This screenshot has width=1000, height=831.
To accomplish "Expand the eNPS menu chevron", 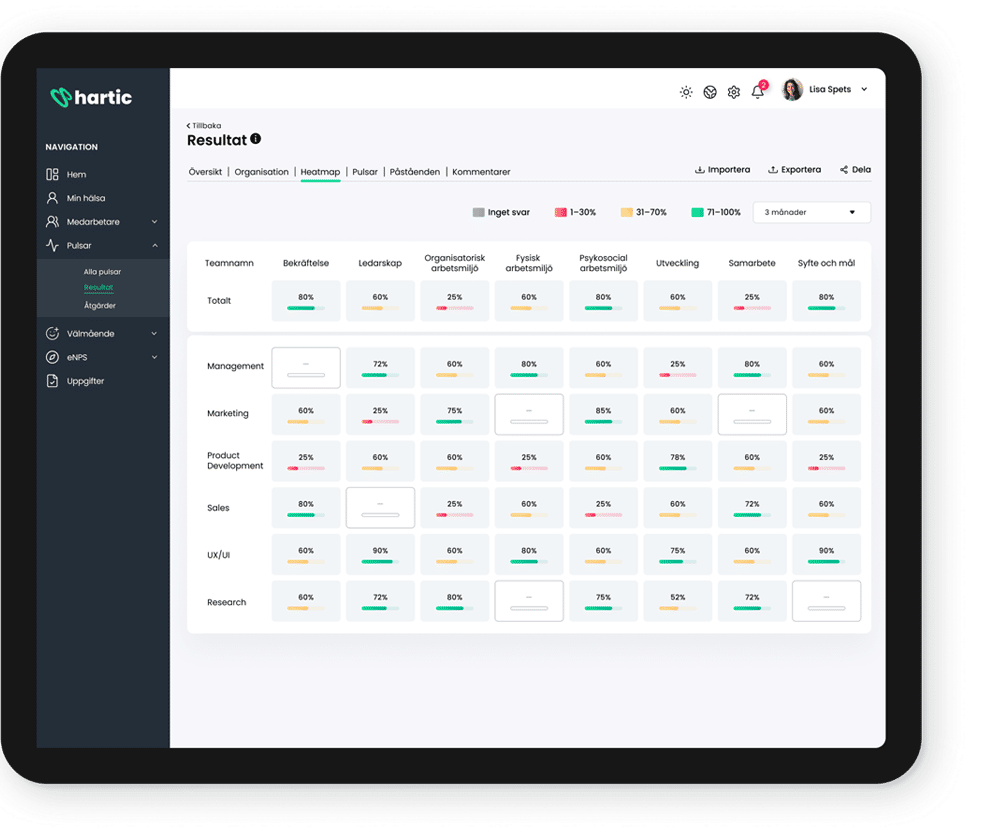I will [154, 357].
